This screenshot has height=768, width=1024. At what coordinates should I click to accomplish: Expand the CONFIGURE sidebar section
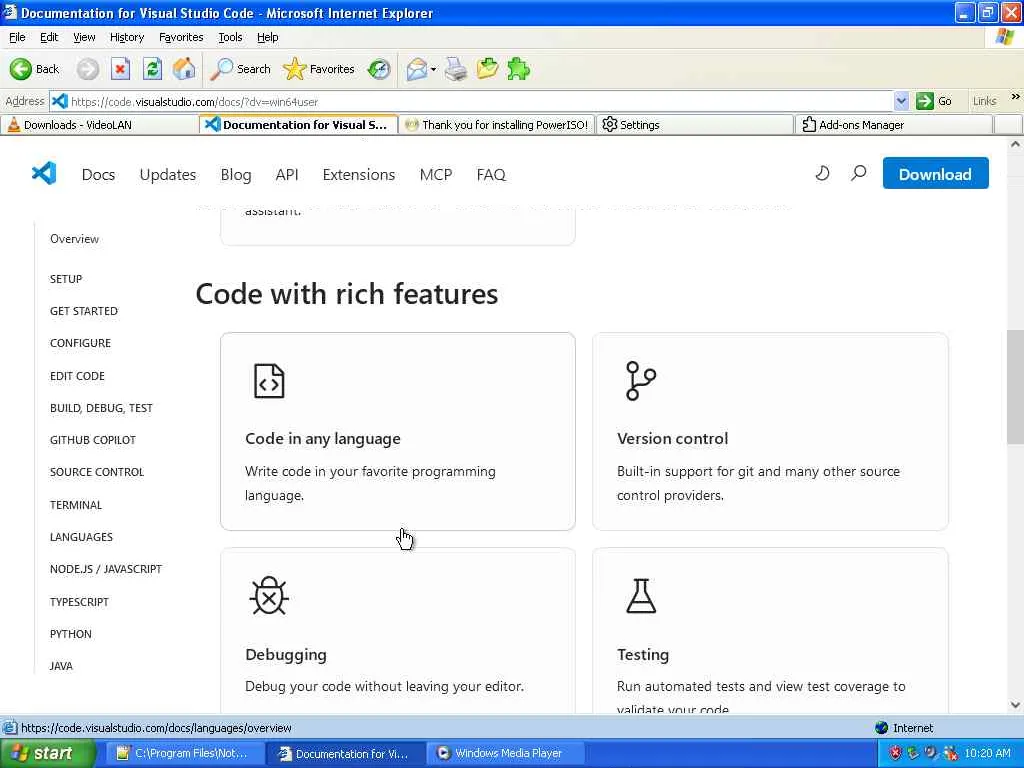coord(80,343)
